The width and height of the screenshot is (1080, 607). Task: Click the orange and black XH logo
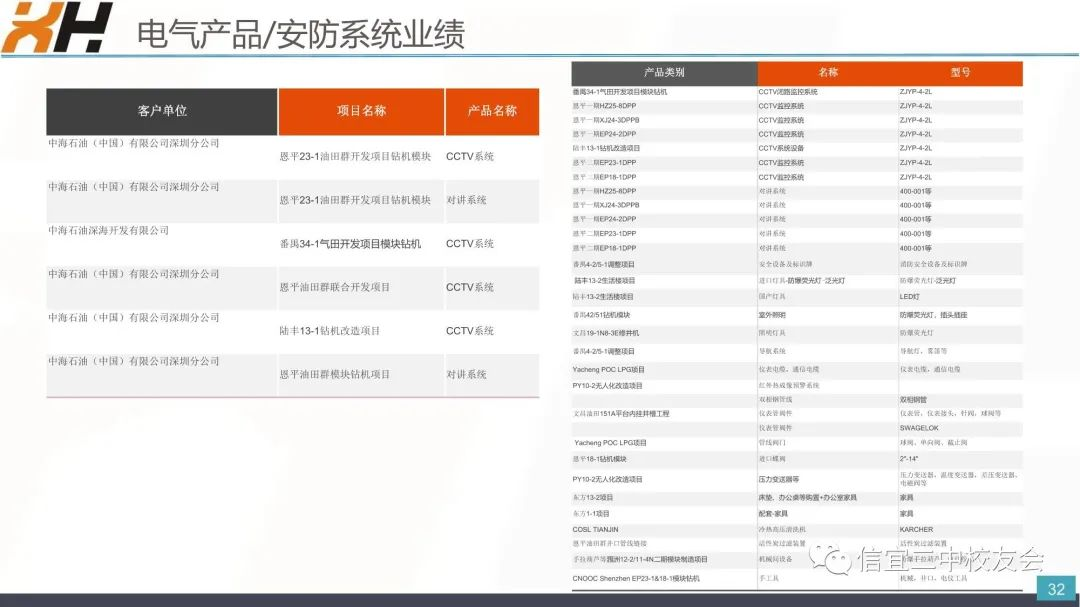click(56, 28)
